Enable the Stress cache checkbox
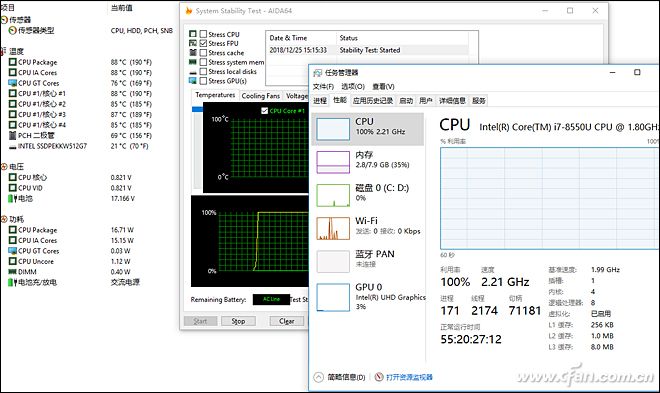Image resolution: width=660 pixels, height=393 pixels. (203, 53)
